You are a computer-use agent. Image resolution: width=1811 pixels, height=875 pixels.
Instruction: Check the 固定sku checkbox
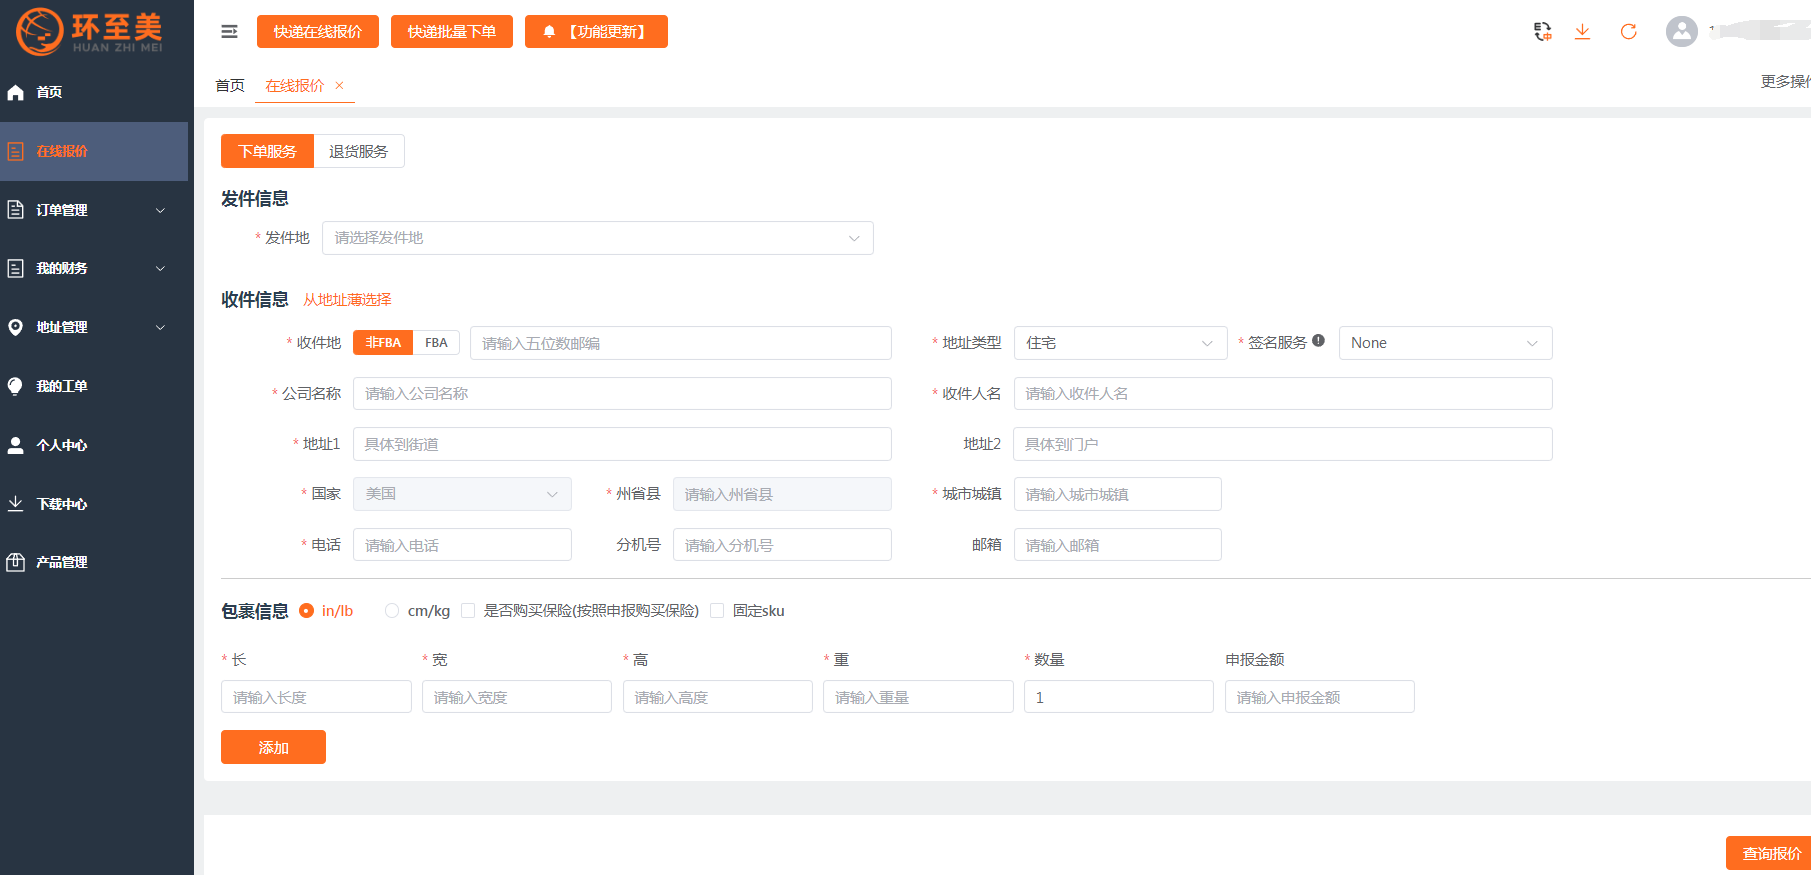pos(717,611)
